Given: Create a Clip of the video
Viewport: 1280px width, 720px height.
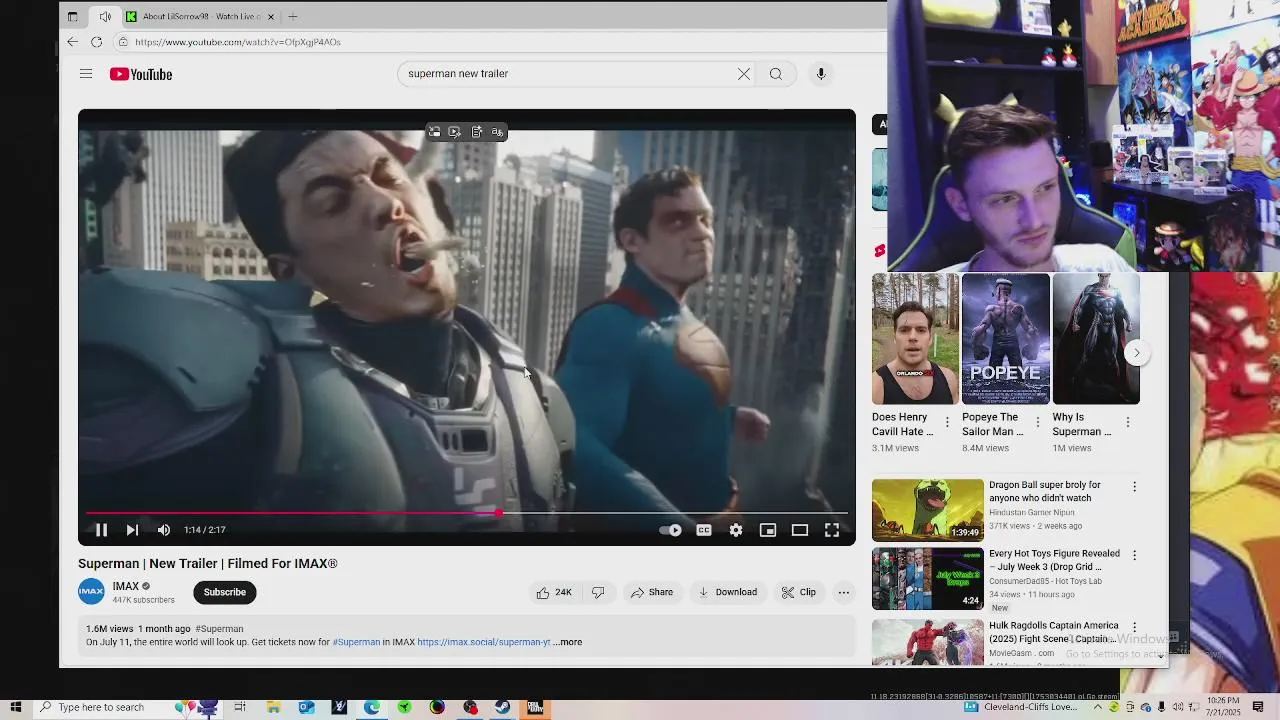Looking at the screenshot, I should 798,592.
